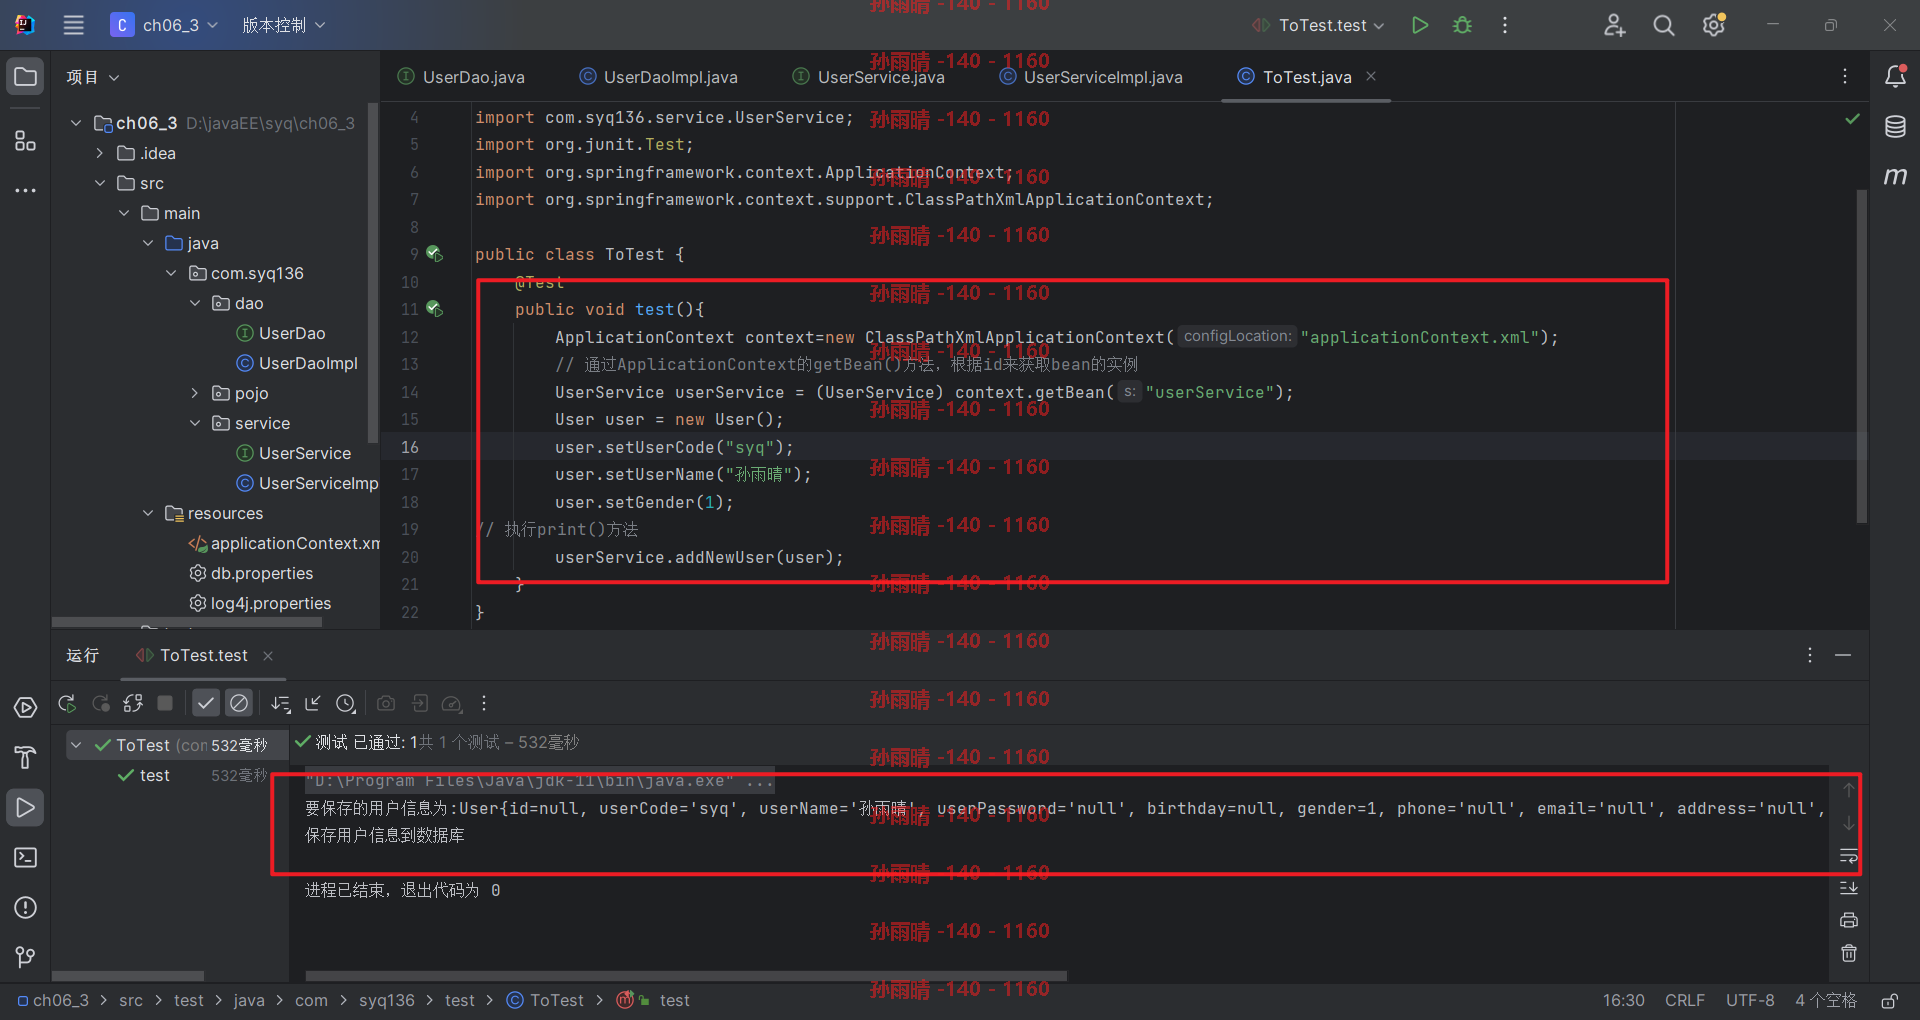Collapse the dao package
1920x1020 pixels.
[x=195, y=303]
